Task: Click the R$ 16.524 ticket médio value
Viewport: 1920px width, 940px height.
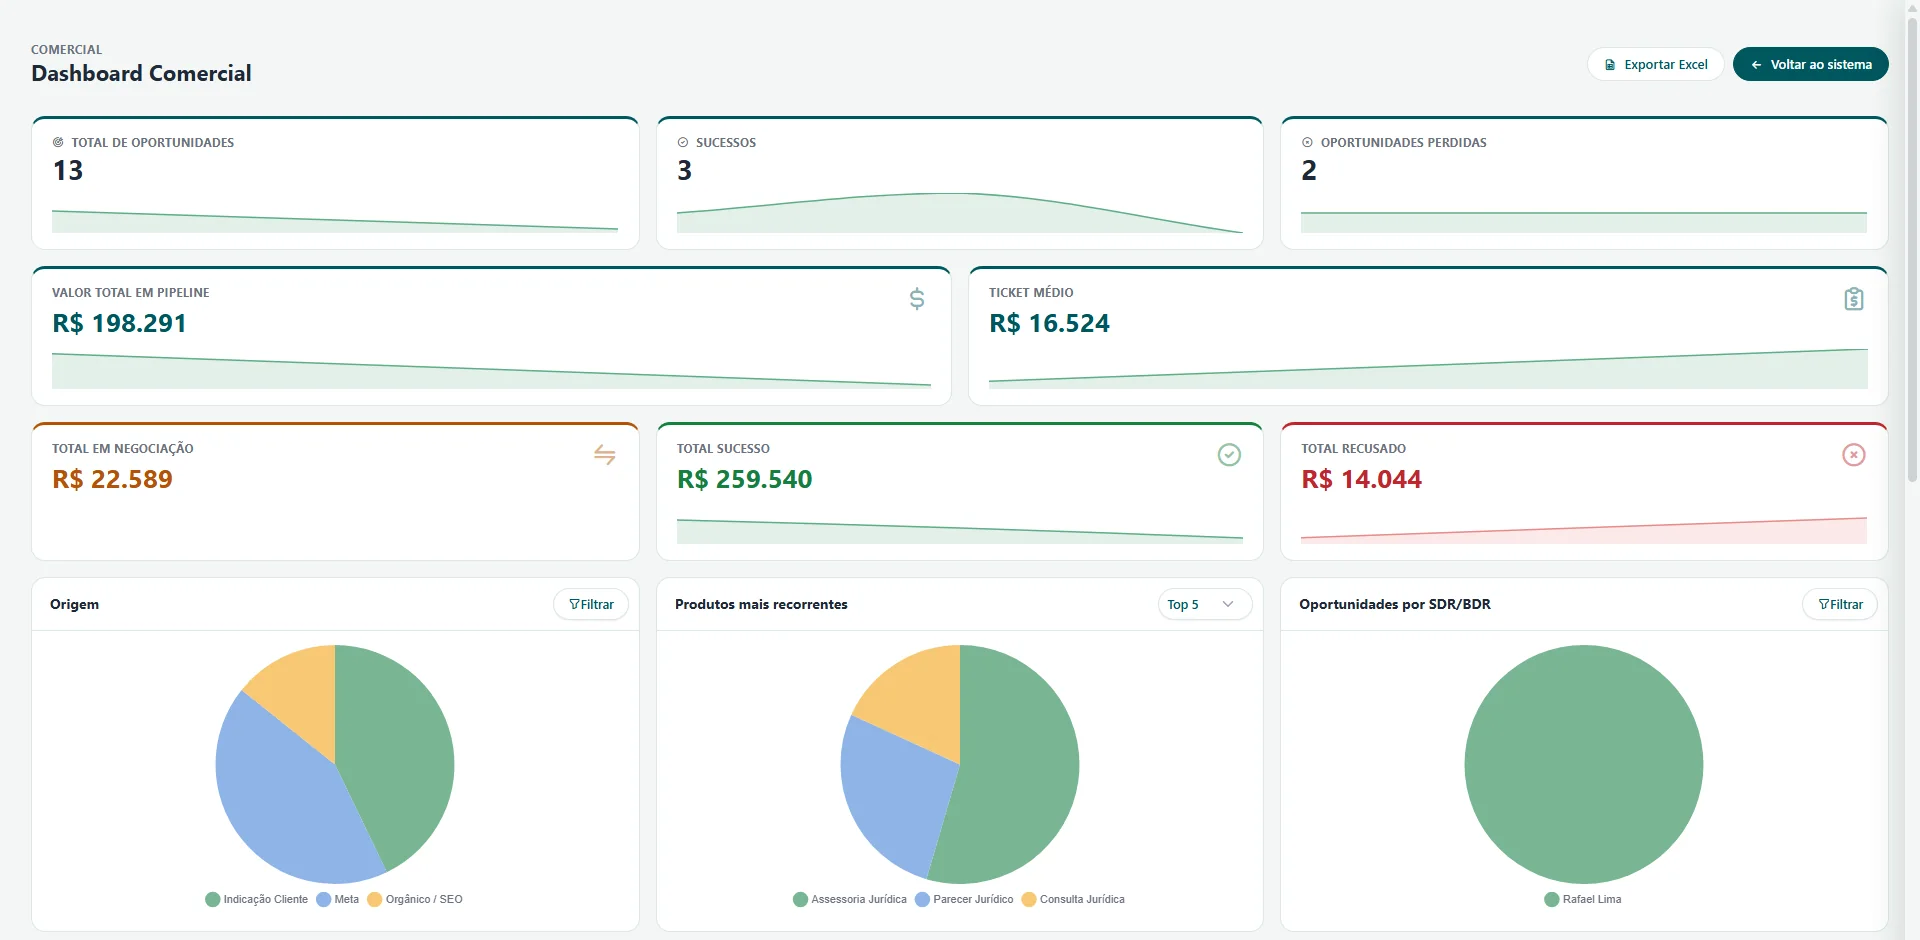Action: click(x=1049, y=323)
